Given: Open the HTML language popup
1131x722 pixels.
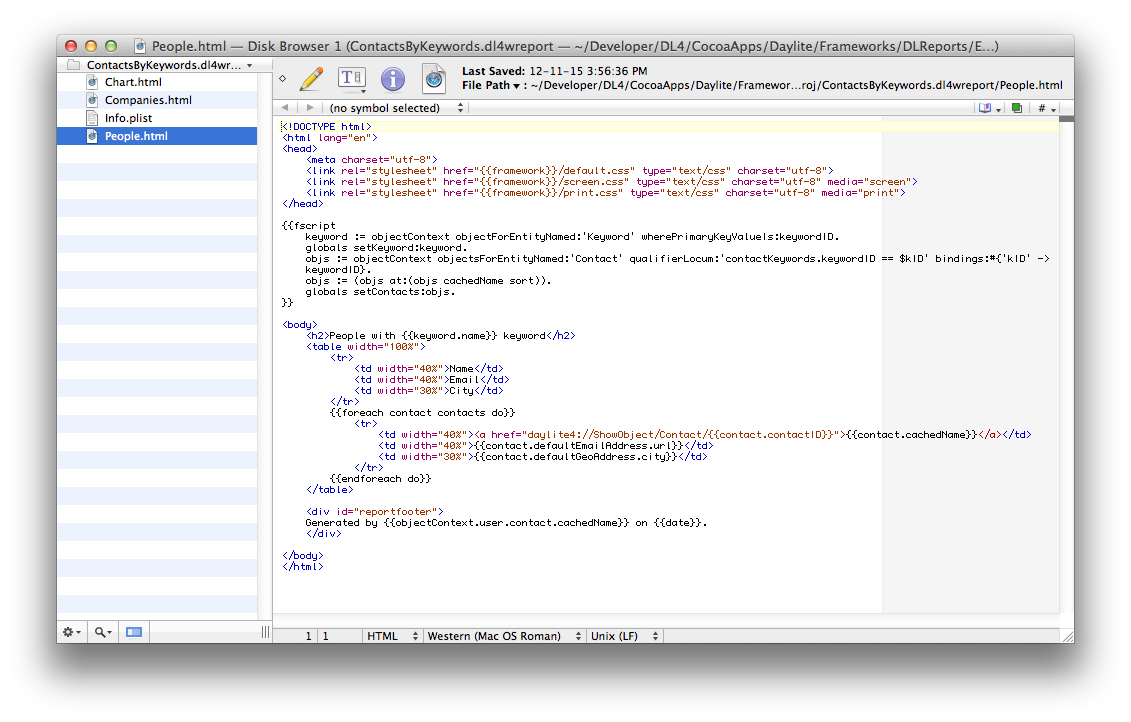Looking at the screenshot, I should (392, 636).
